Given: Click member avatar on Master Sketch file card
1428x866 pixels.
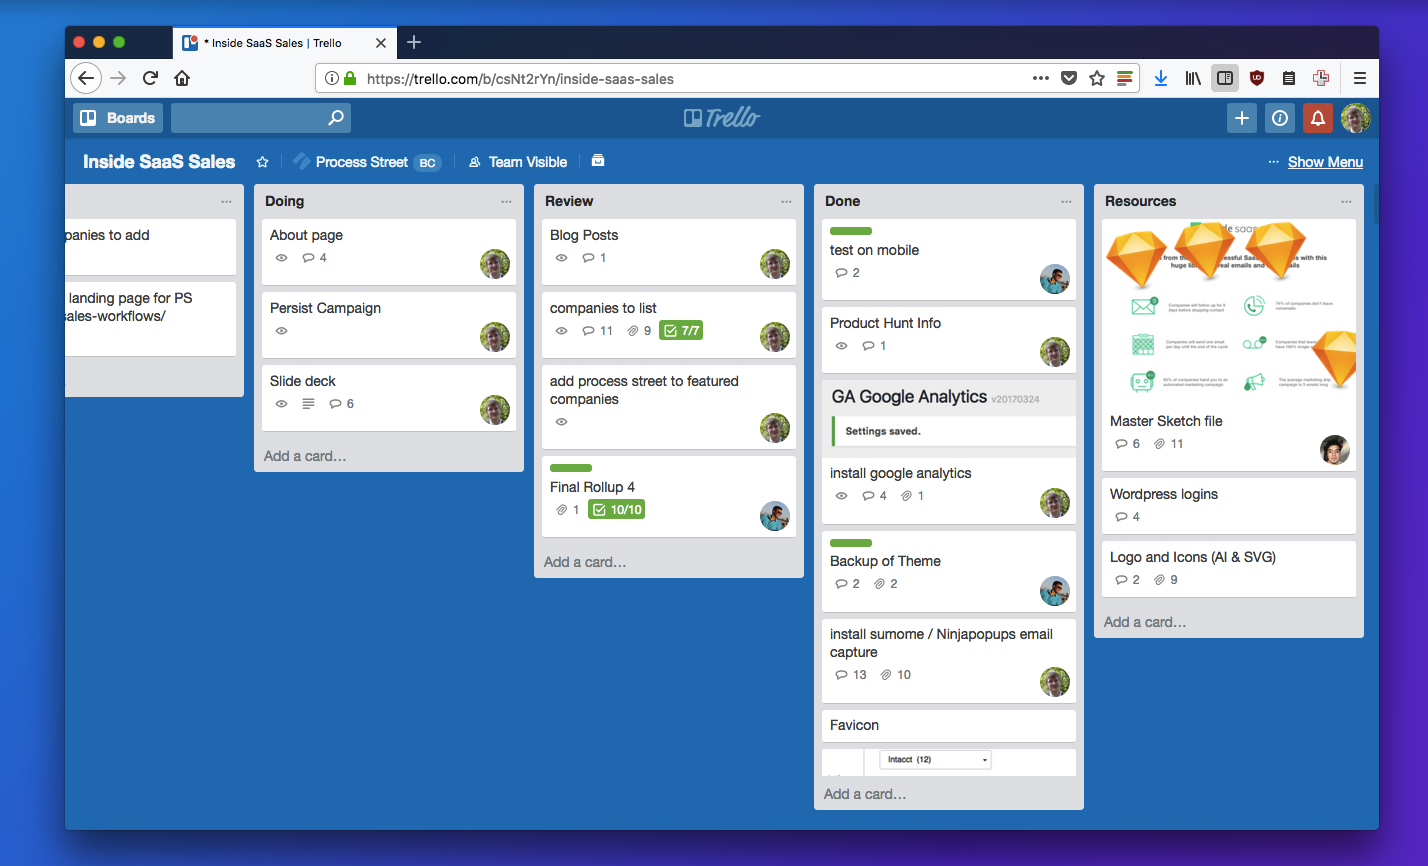Looking at the screenshot, I should pos(1335,450).
